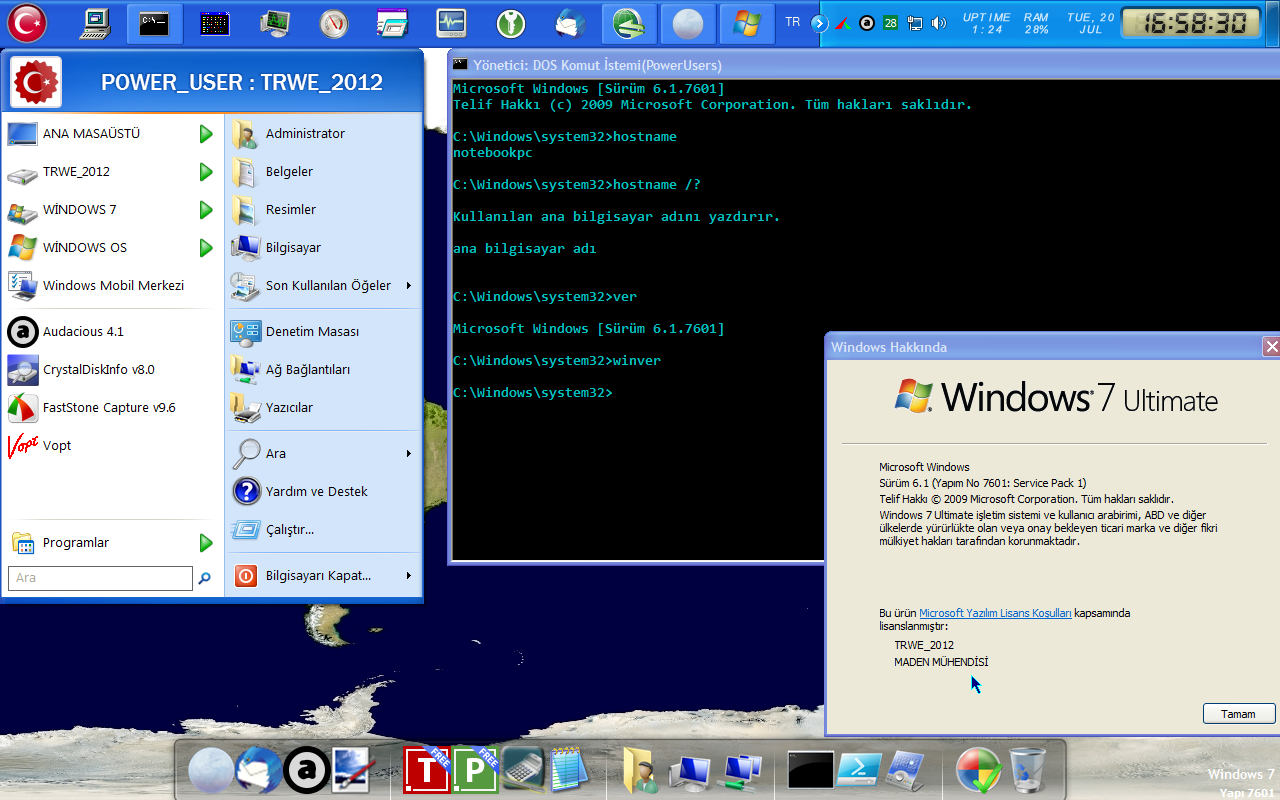Launch PowerShell from the dock
The width and height of the screenshot is (1280, 800).
(x=859, y=770)
